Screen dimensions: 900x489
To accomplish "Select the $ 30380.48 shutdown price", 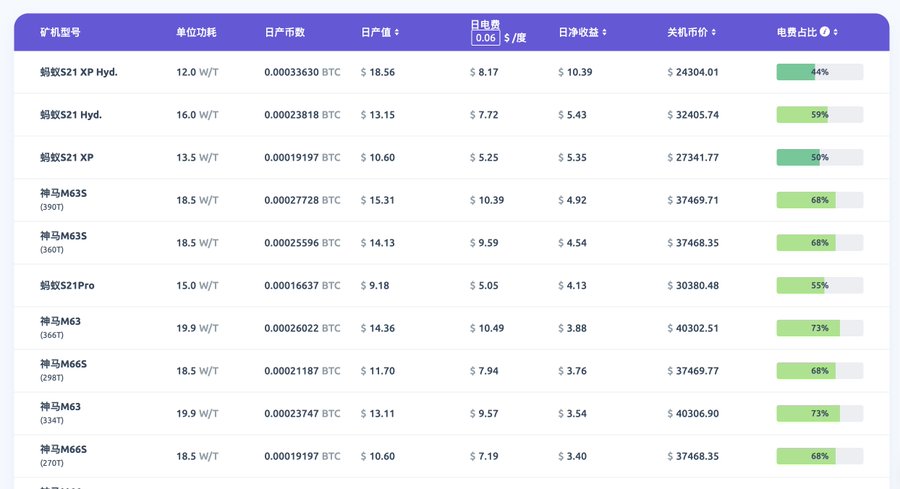I will 693,285.
